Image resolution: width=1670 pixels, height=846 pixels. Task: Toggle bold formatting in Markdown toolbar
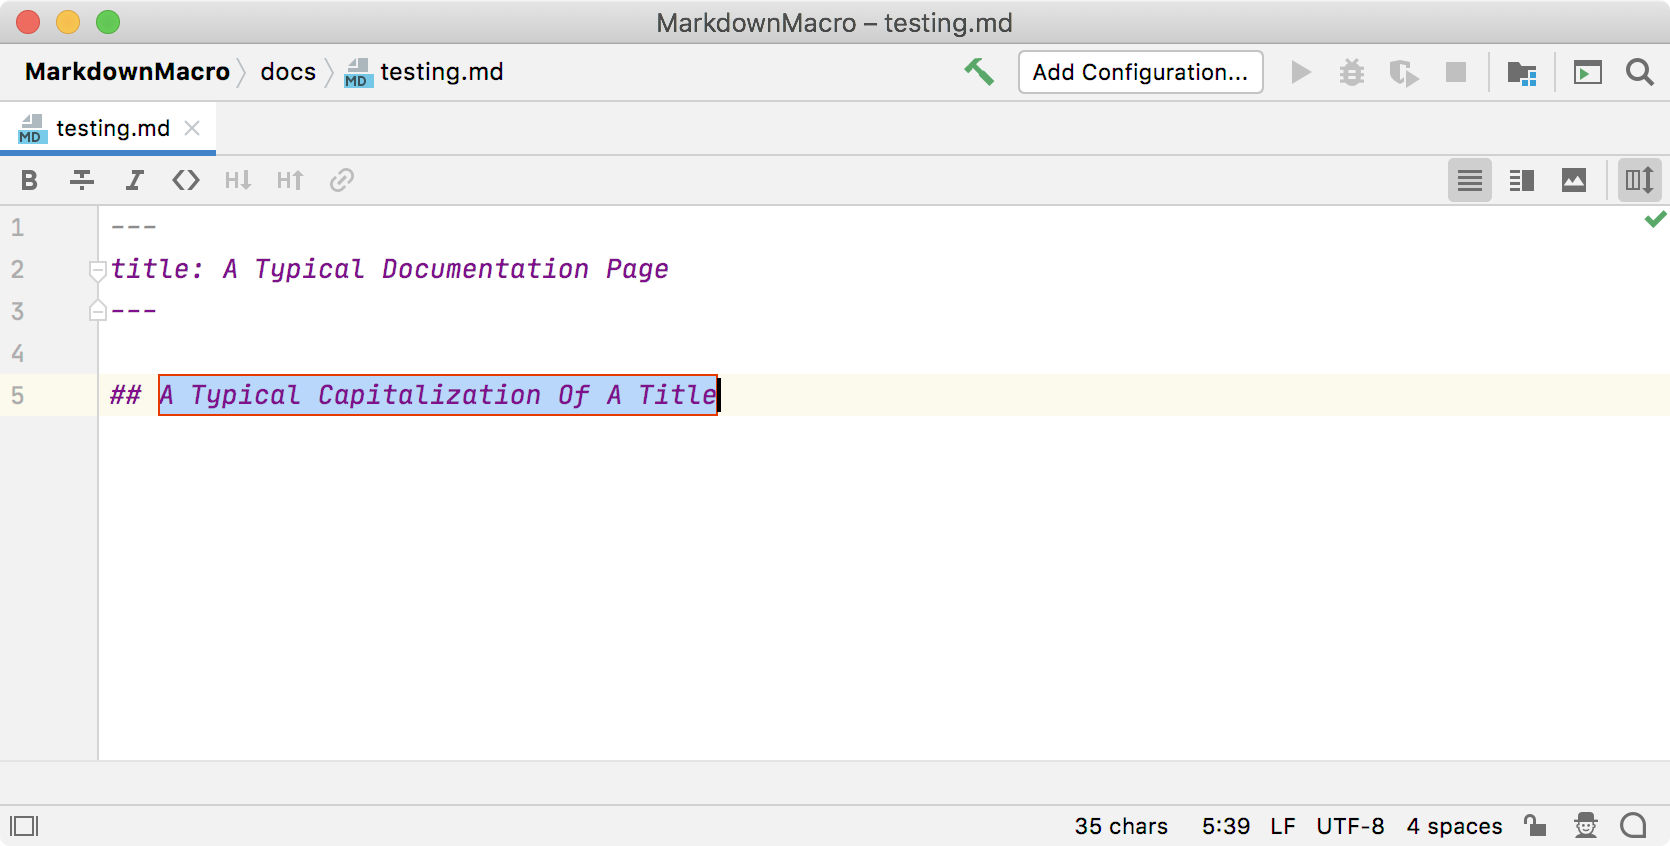[29, 180]
